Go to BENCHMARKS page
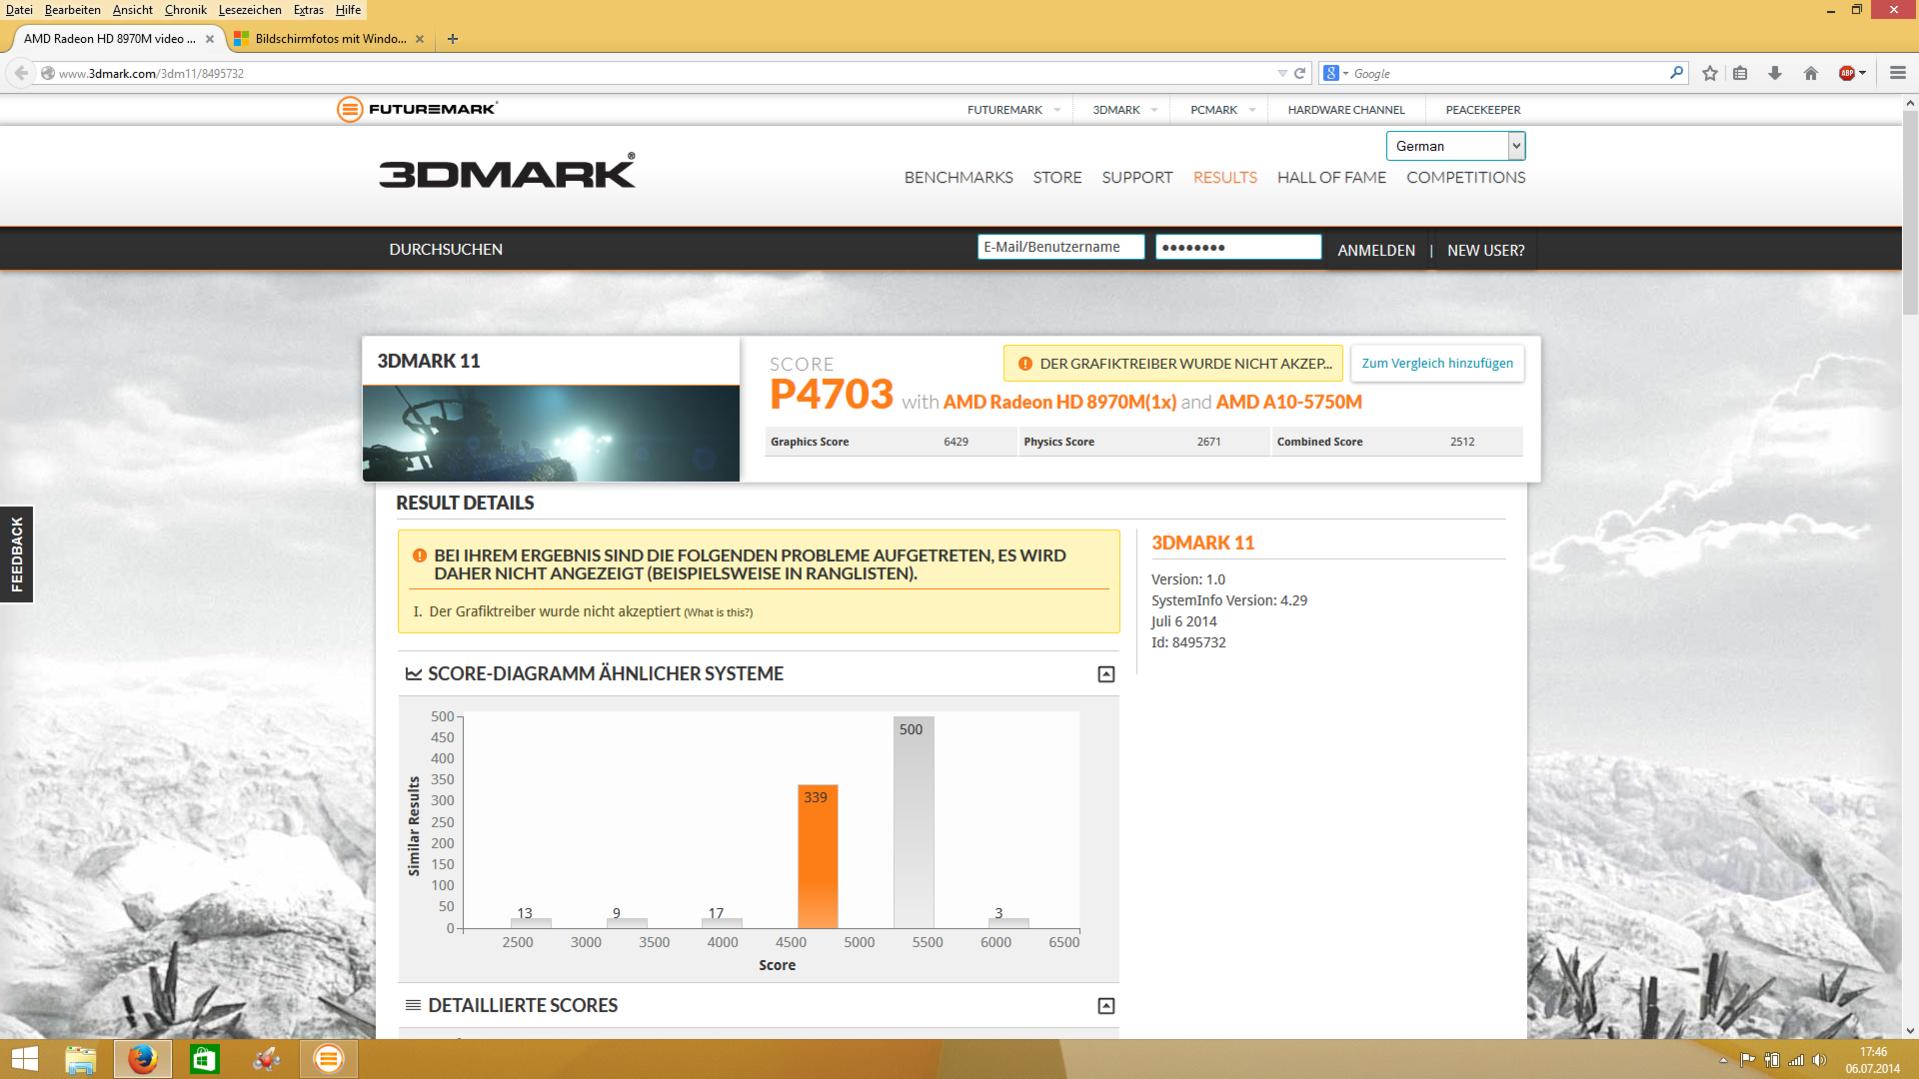Viewport: 1919px width, 1079px height. [x=958, y=177]
